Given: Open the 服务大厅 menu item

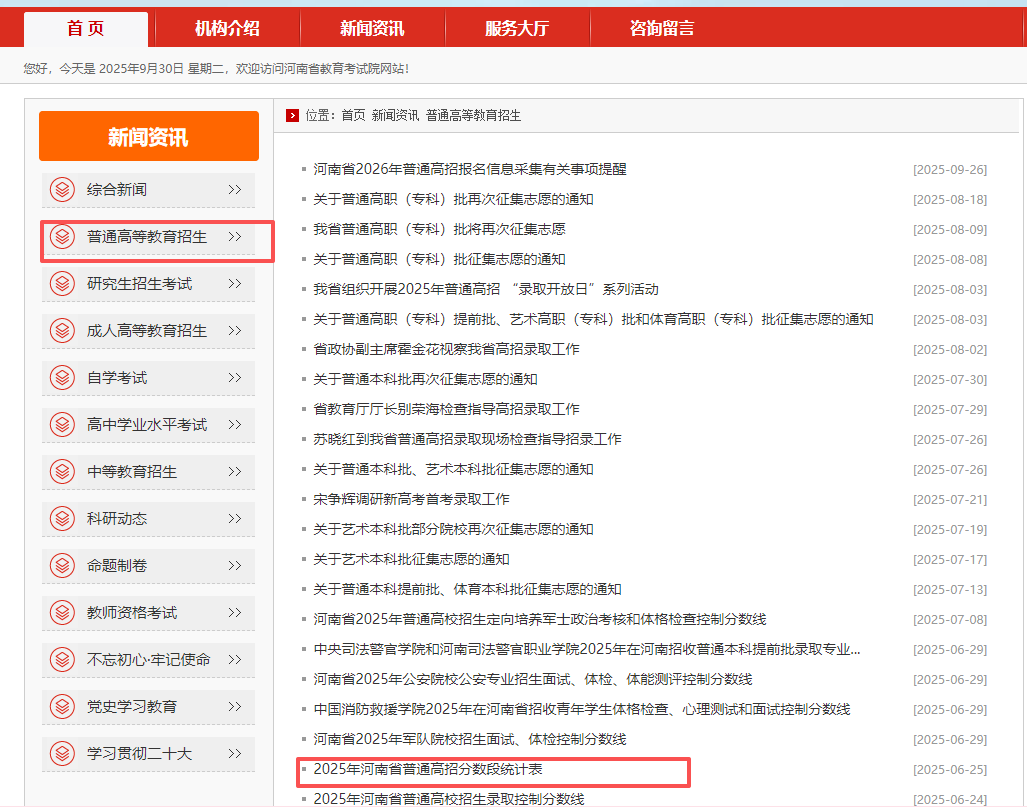Looking at the screenshot, I should (x=516, y=27).
